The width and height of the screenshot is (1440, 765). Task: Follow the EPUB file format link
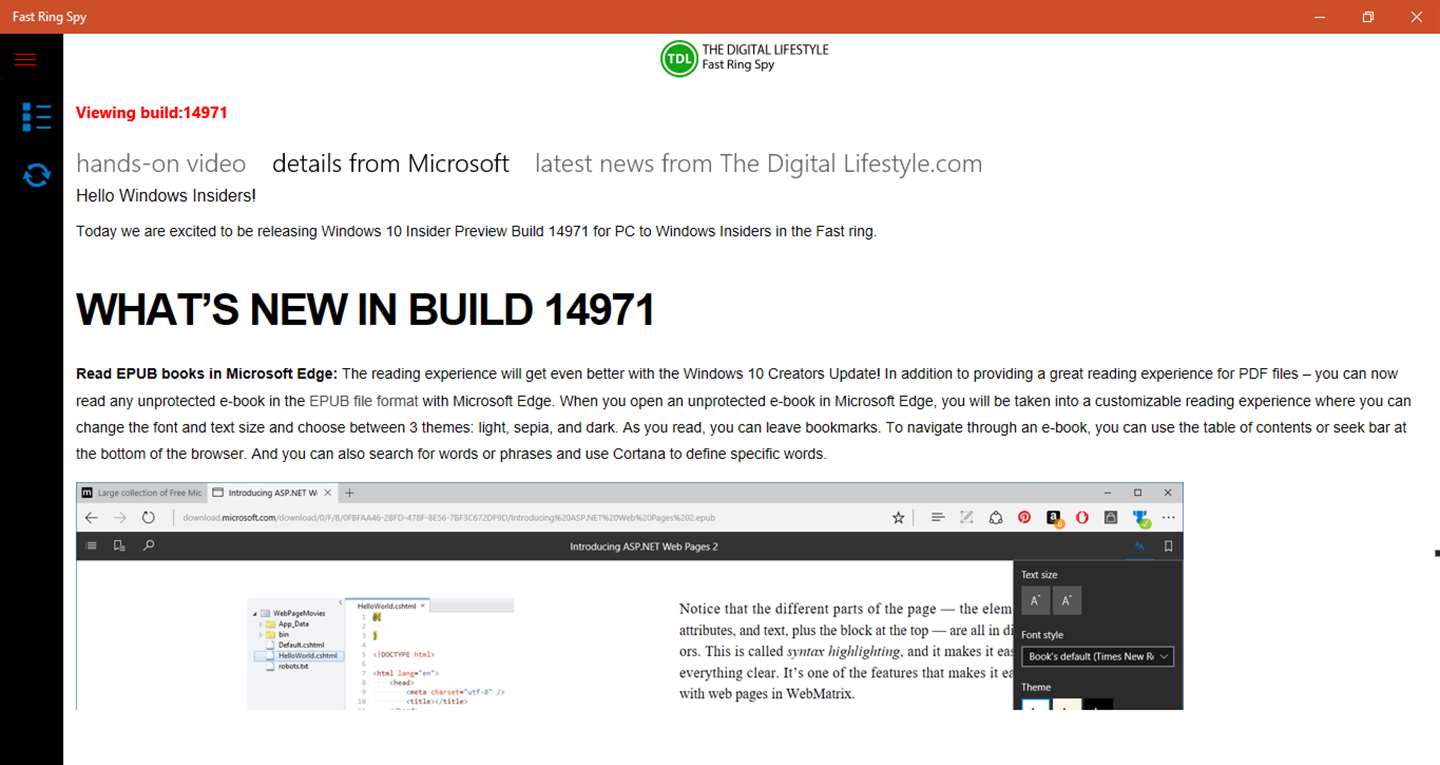[363, 401]
